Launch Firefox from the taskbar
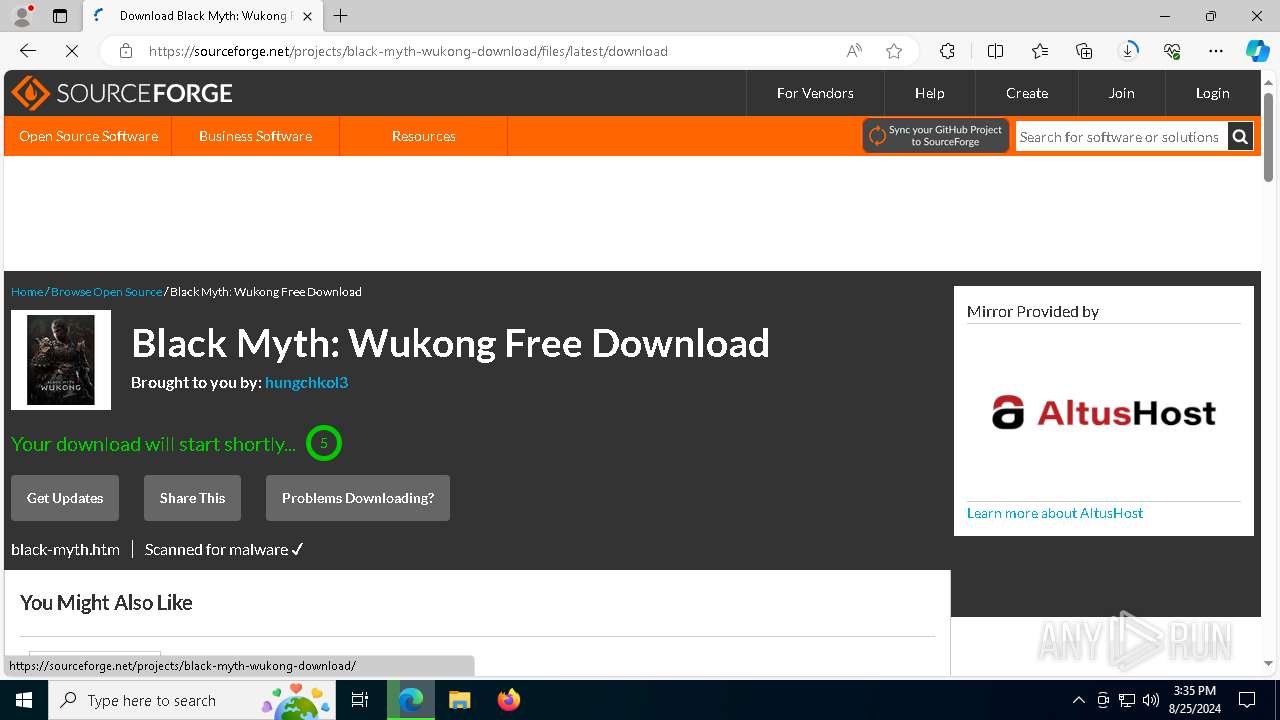Viewport: 1280px width, 720px height. pyautogui.click(x=508, y=700)
